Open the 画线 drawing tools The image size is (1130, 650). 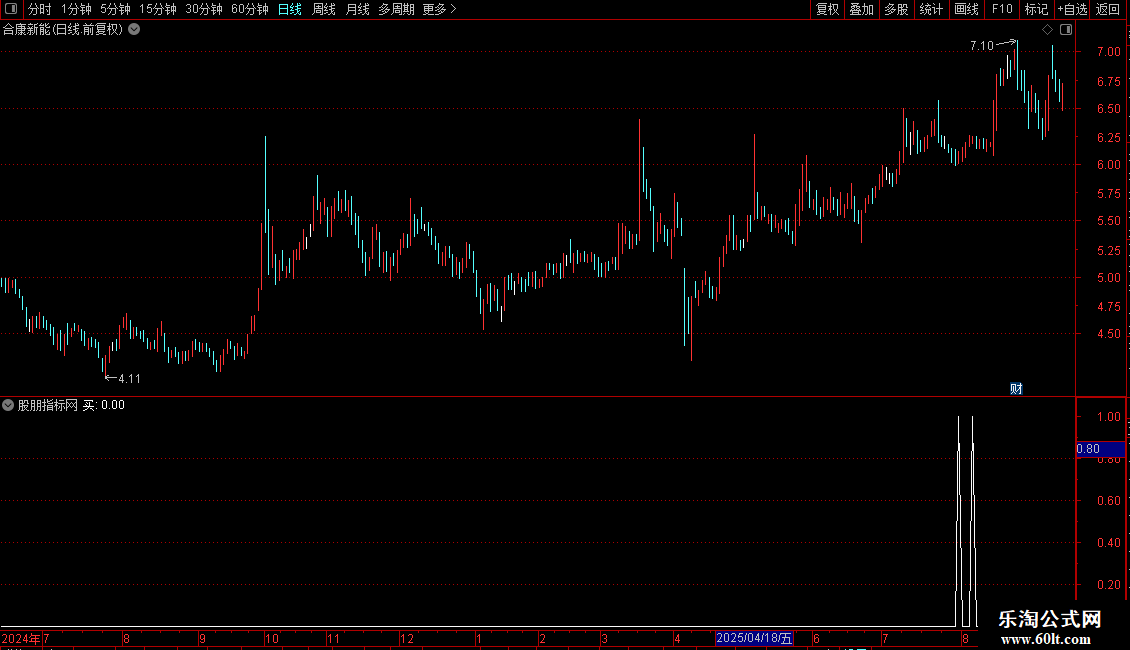966,9
